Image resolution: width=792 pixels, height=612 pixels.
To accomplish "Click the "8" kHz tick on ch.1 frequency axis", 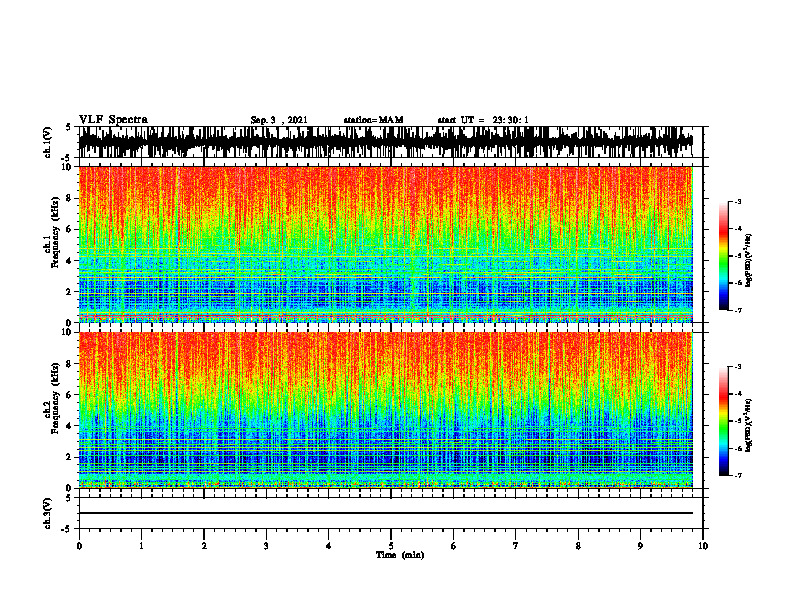I will [69, 198].
